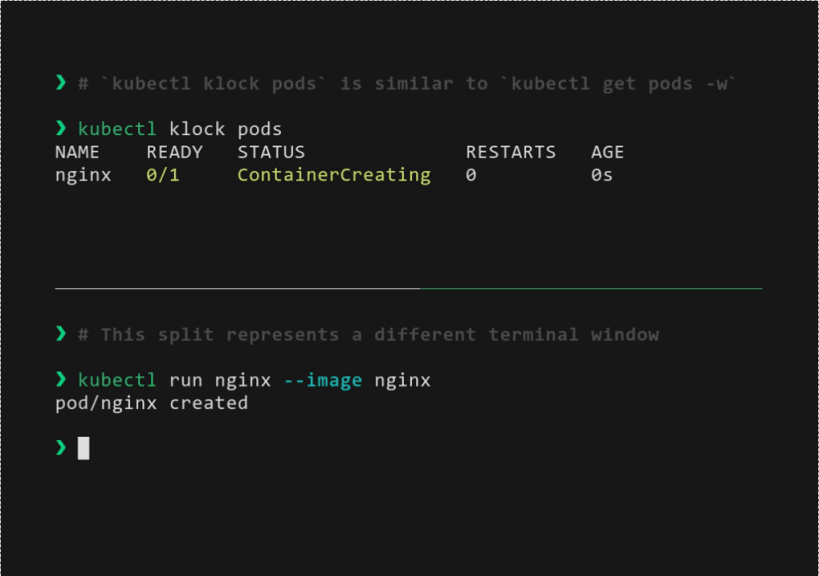
Task: Click the --image flag in the run command
Action: 323,380
